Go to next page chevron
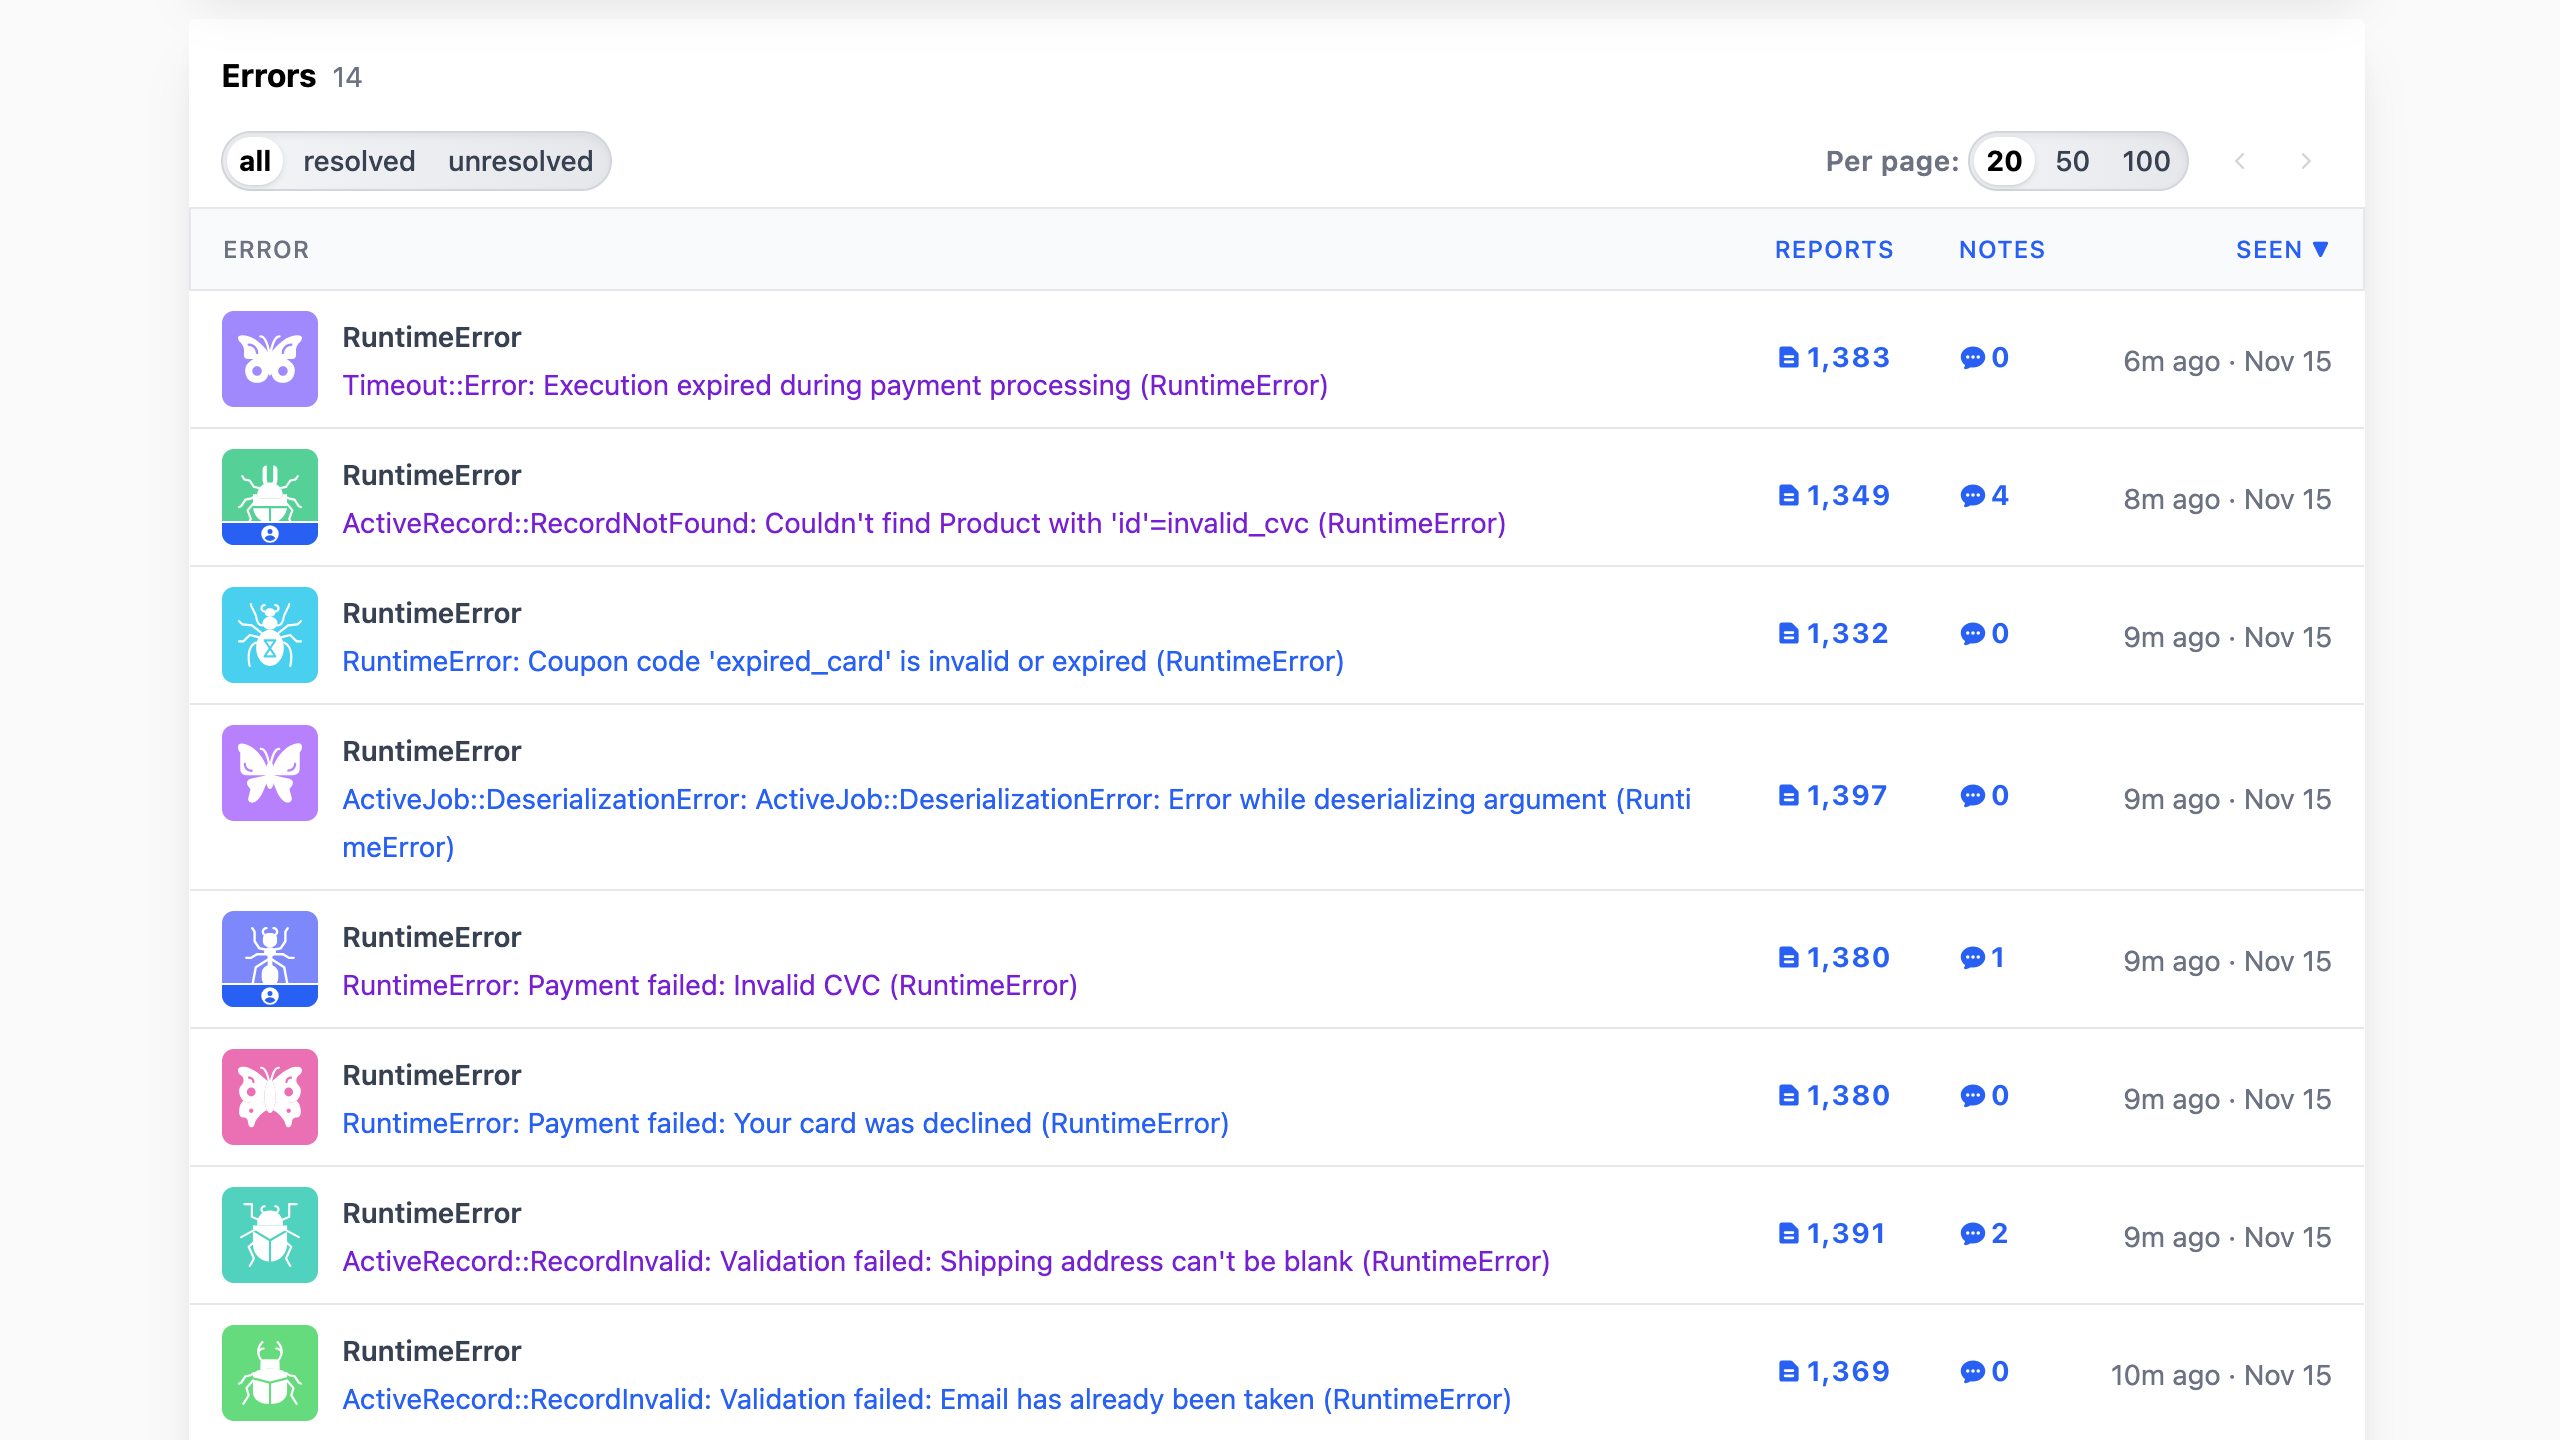This screenshot has width=2560, height=1440. pos(2306,161)
